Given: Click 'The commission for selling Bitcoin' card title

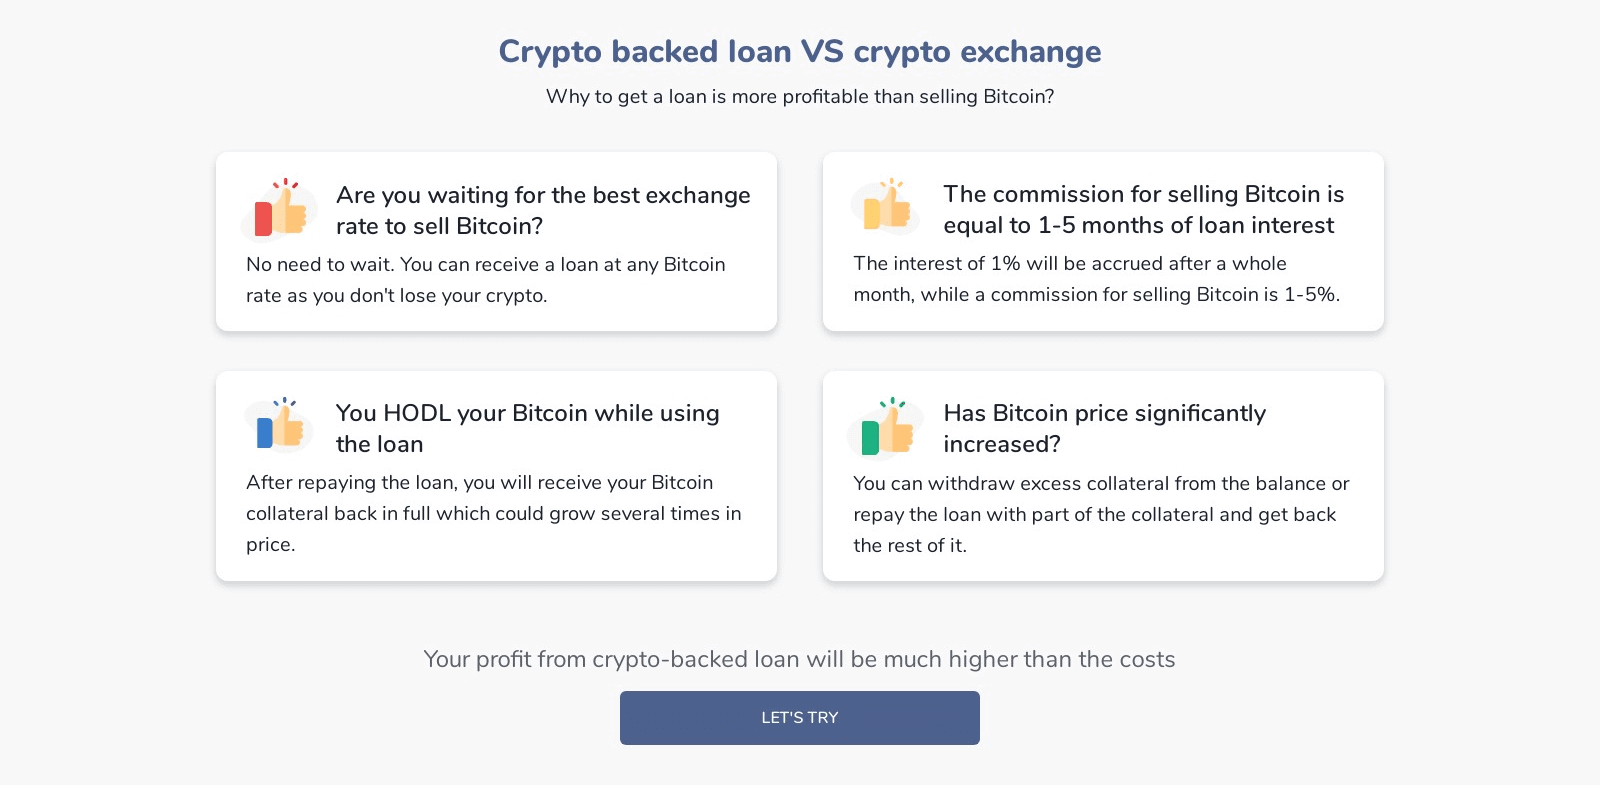Looking at the screenshot, I should point(1144,209).
